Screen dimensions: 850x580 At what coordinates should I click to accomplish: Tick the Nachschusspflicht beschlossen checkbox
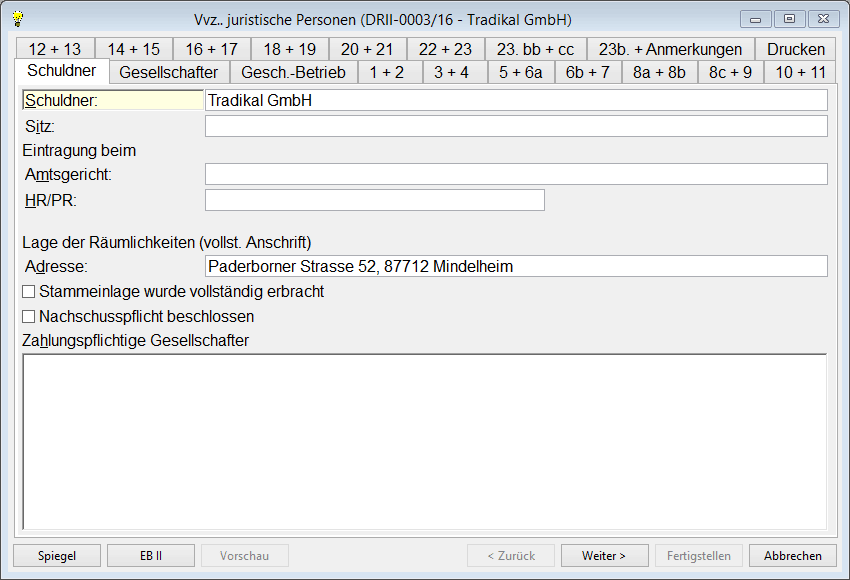coord(29,317)
